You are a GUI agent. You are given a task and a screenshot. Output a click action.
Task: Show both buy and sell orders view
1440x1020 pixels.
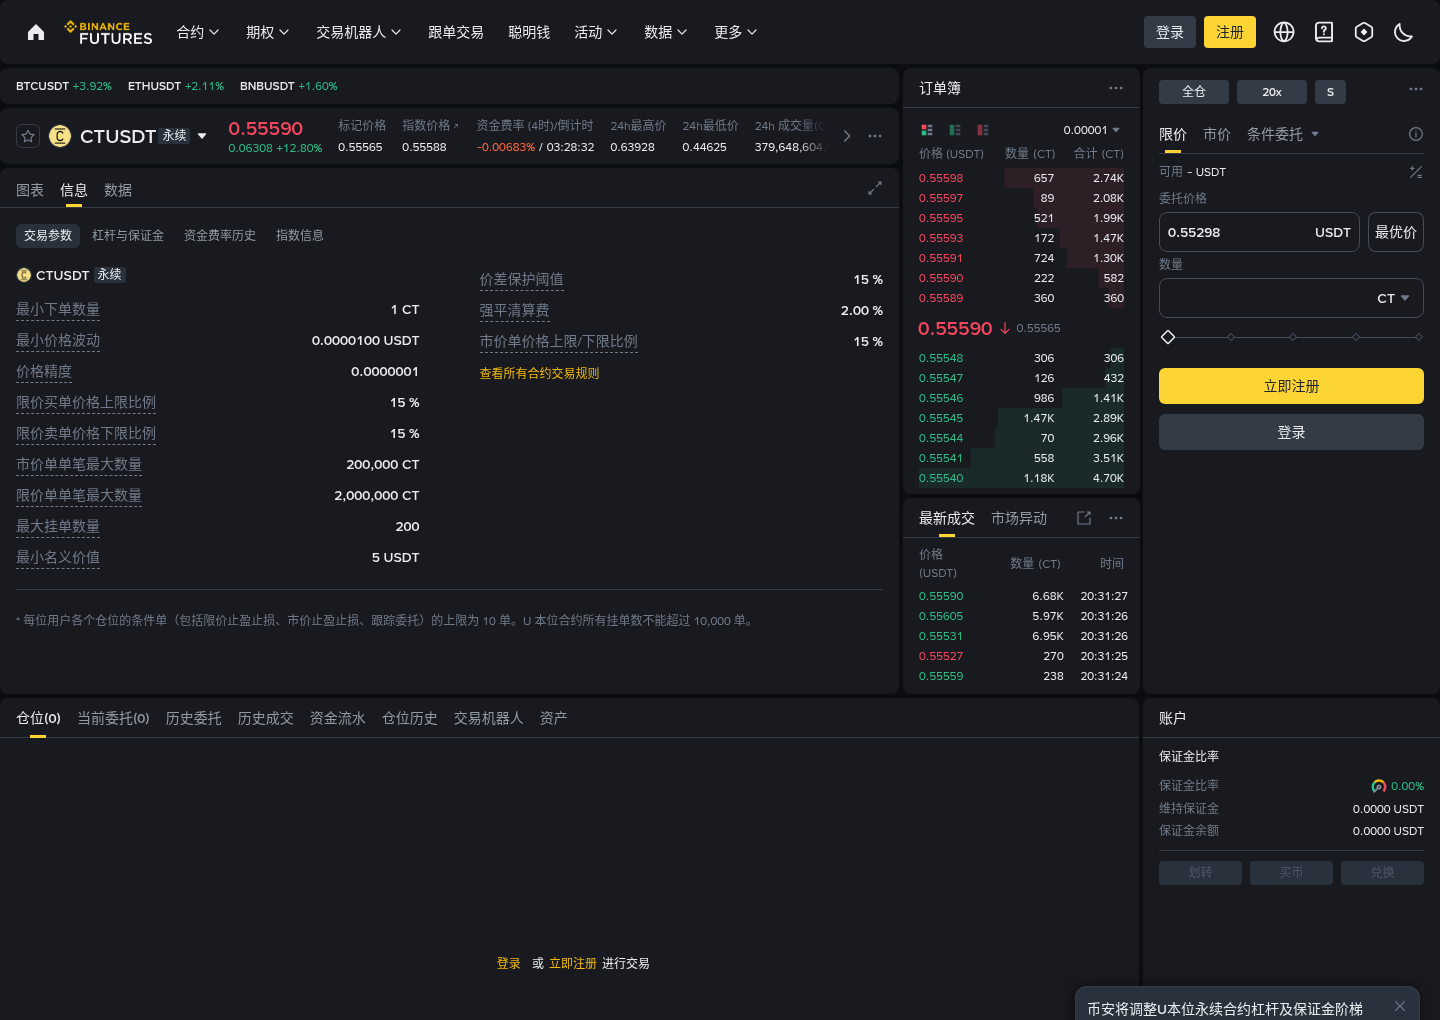[927, 130]
